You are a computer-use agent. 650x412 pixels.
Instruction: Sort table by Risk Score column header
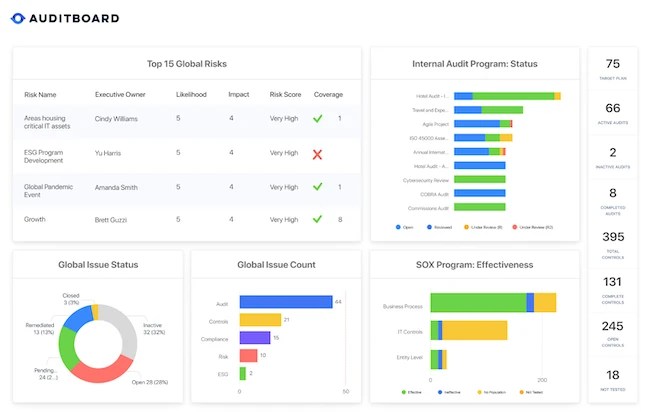click(285, 95)
